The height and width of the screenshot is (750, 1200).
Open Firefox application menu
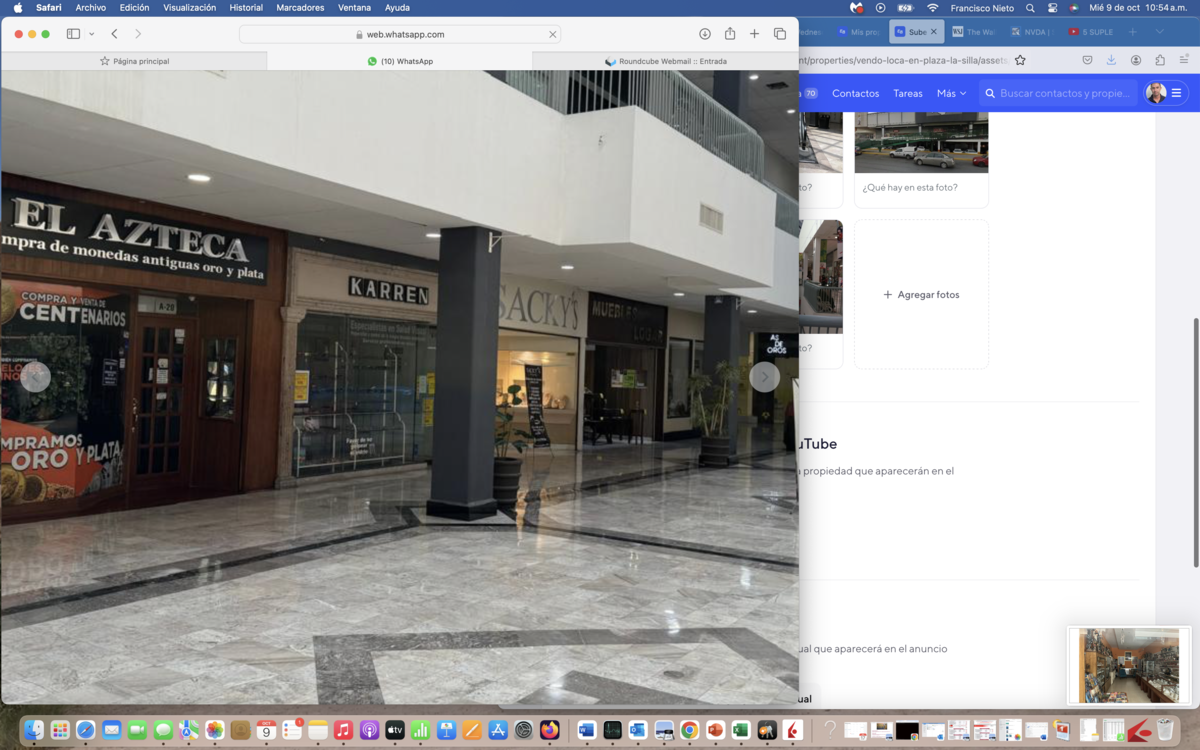pos(1184,60)
